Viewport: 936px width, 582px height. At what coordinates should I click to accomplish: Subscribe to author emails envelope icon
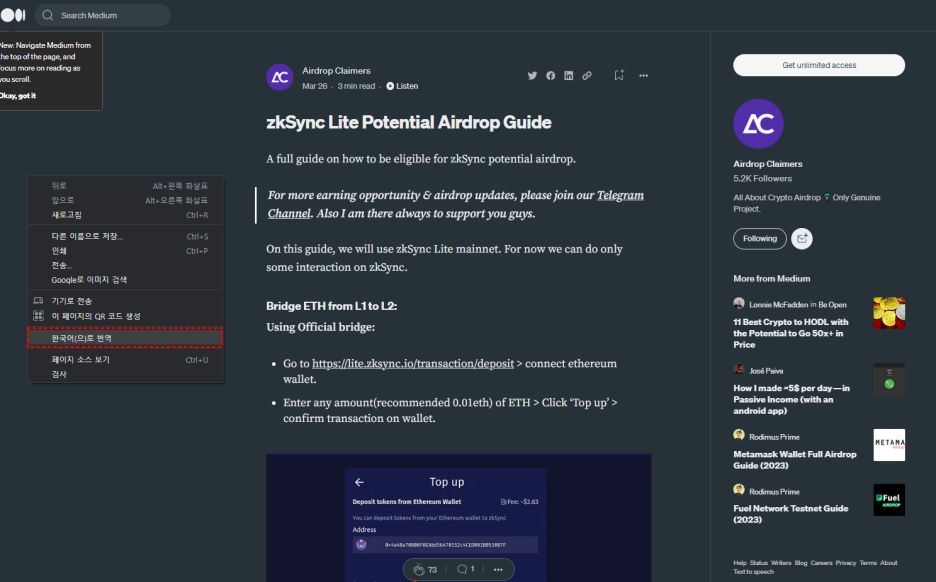coord(802,239)
